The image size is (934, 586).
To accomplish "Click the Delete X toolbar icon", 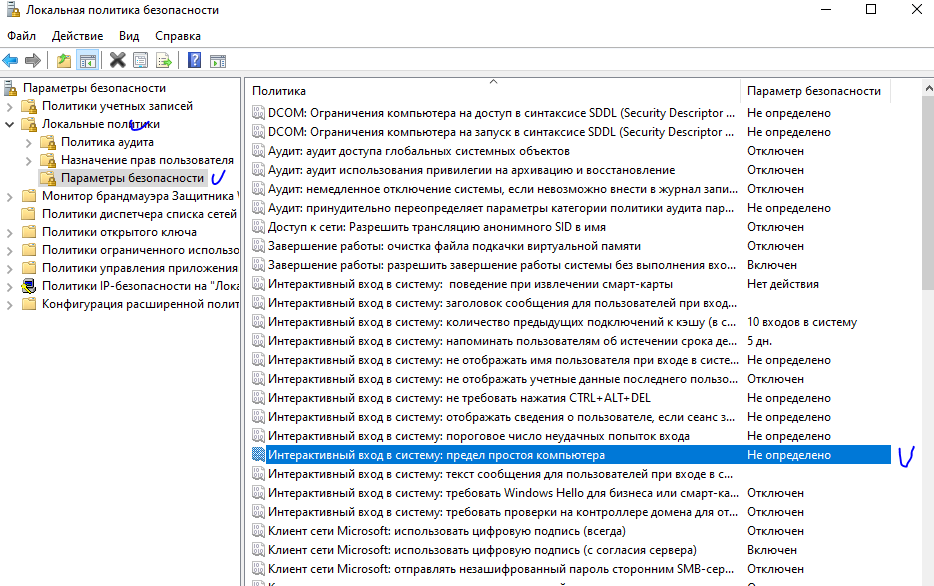I will [x=117, y=61].
